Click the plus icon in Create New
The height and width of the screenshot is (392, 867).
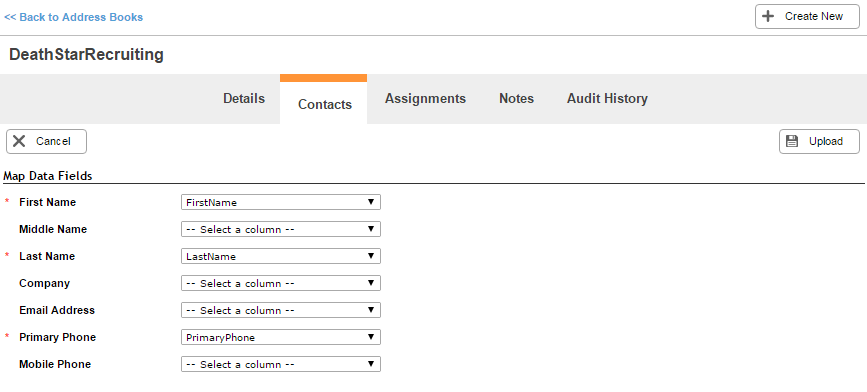click(768, 17)
